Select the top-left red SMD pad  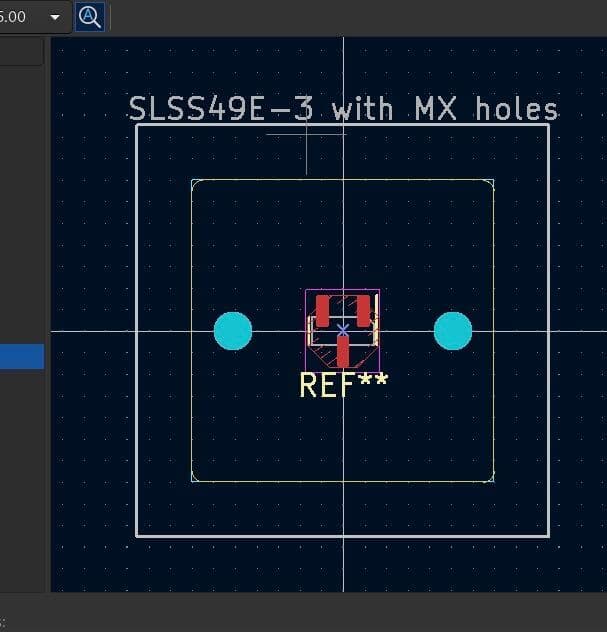click(x=322, y=309)
